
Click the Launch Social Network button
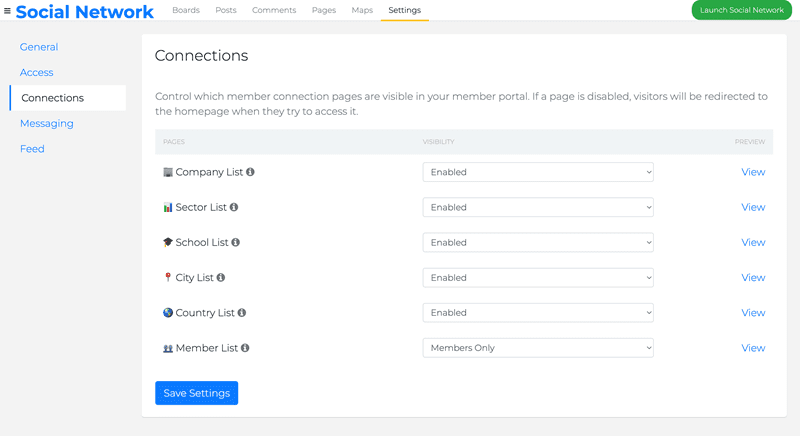[741, 10]
